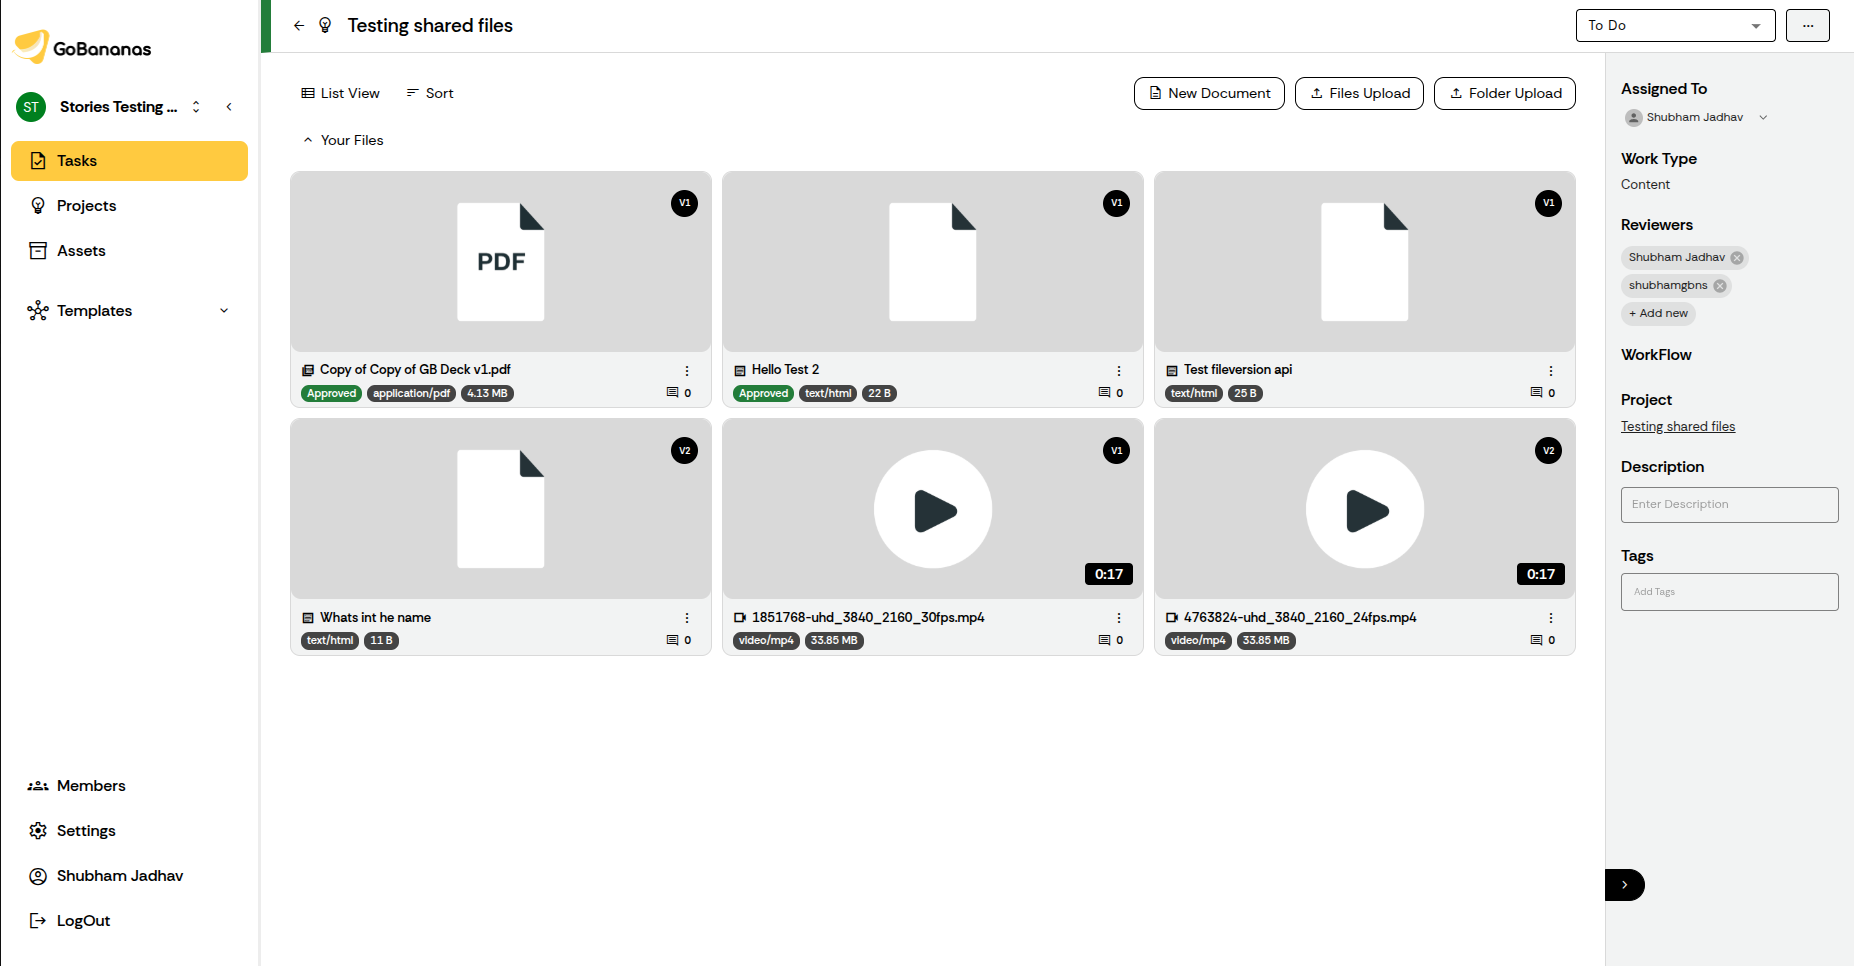Open the Sort options
The width and height of the screenshot is (1854, 966).
click(x=429, y=93)
